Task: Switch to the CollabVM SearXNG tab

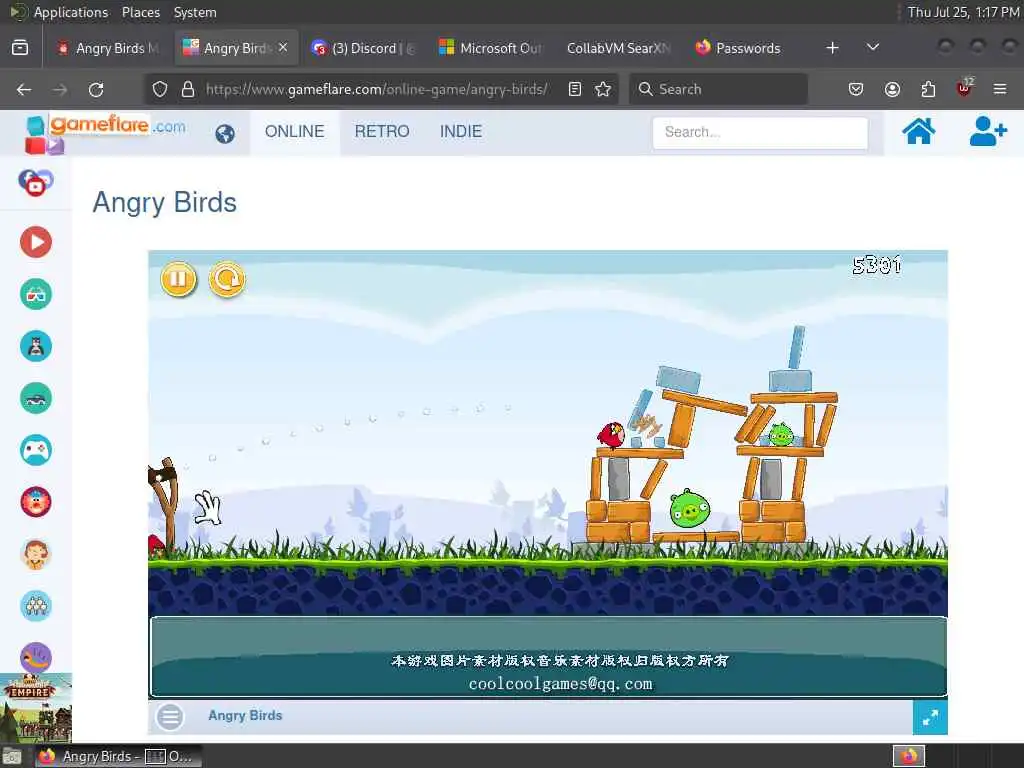Action: [618, 48]
